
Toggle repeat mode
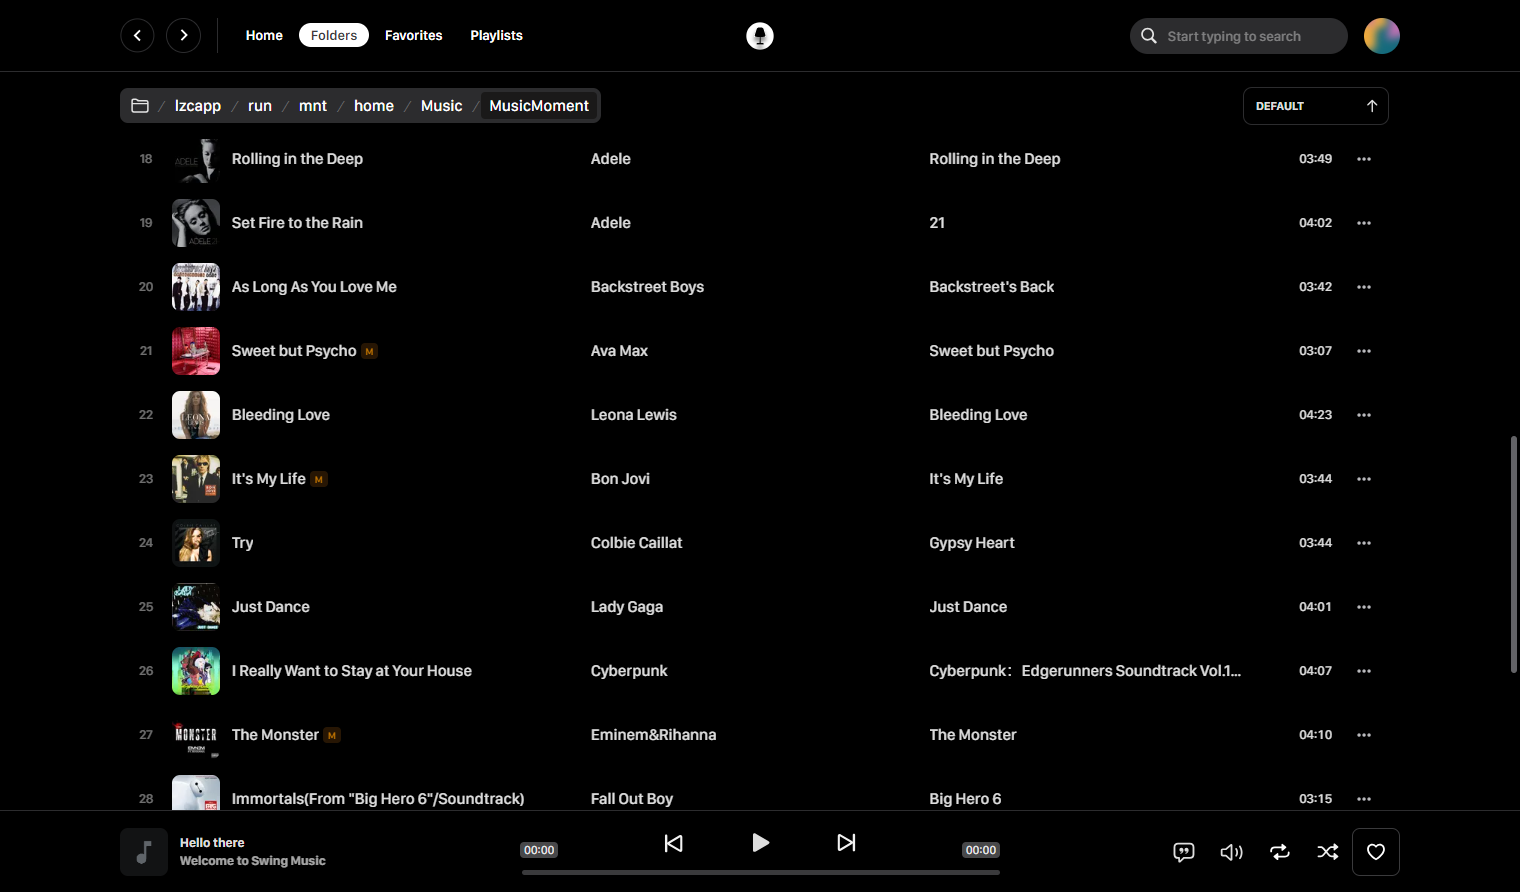pos(1280,852)
